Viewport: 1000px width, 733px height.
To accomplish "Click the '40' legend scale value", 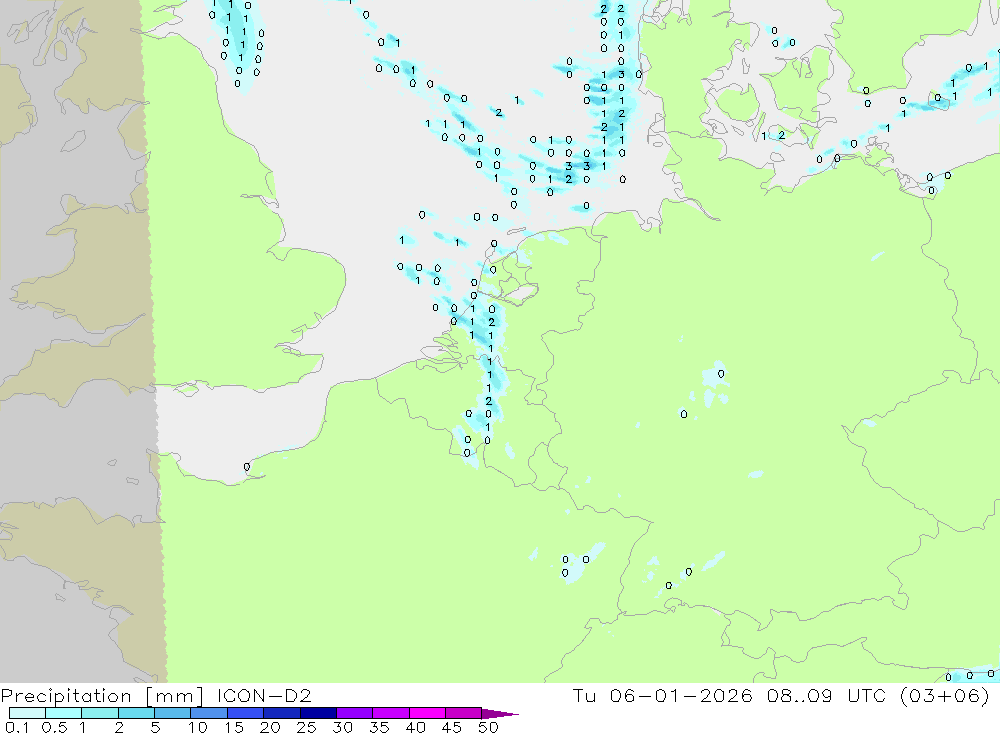I will tap(415, 727).
